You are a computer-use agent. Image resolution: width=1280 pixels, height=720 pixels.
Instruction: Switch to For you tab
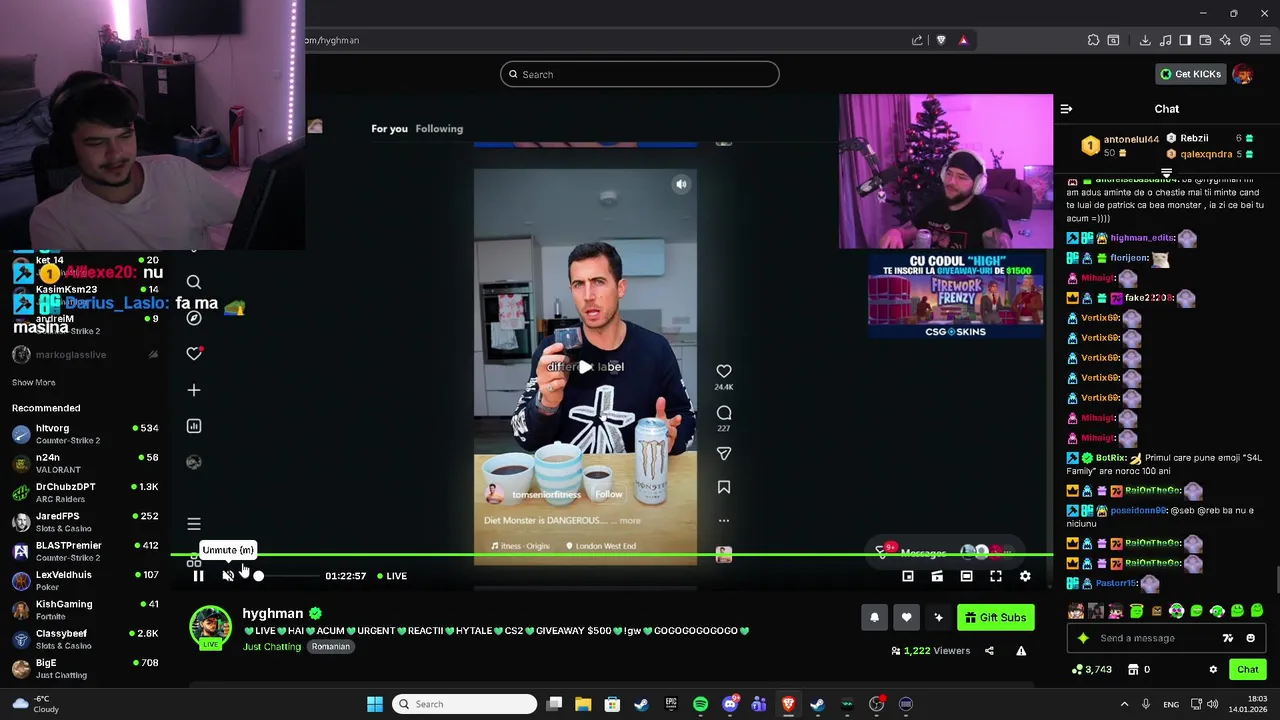tap(389, 129)
